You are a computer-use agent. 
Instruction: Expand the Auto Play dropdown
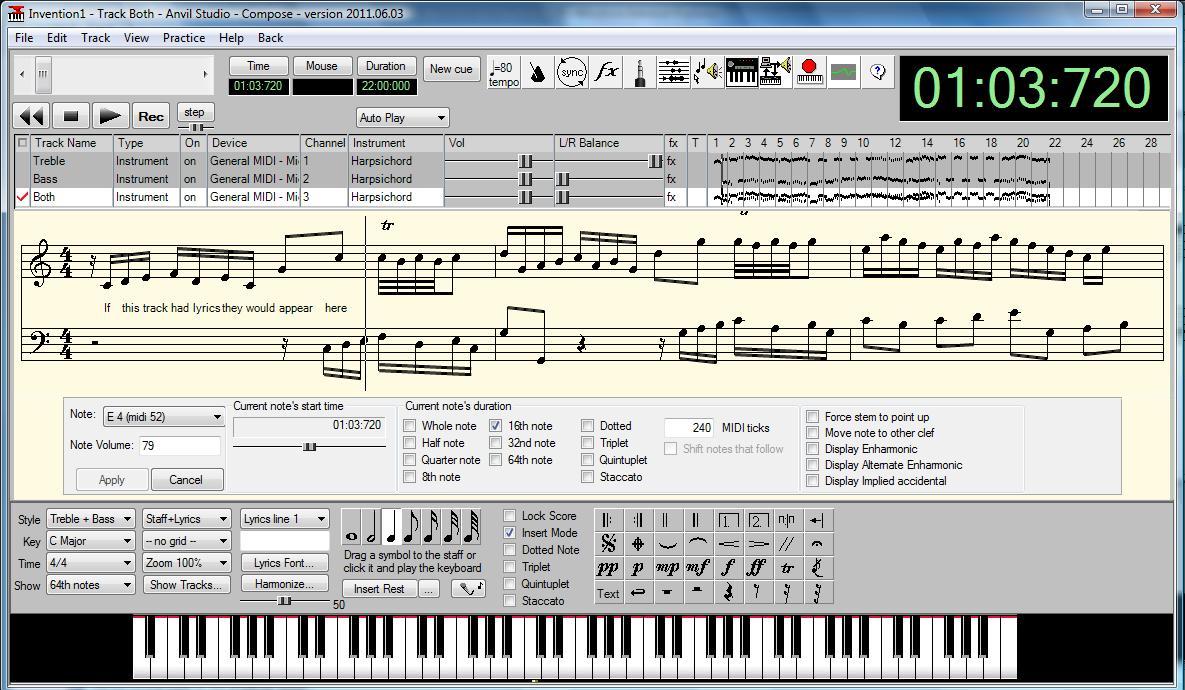click(x=402, y=118)
